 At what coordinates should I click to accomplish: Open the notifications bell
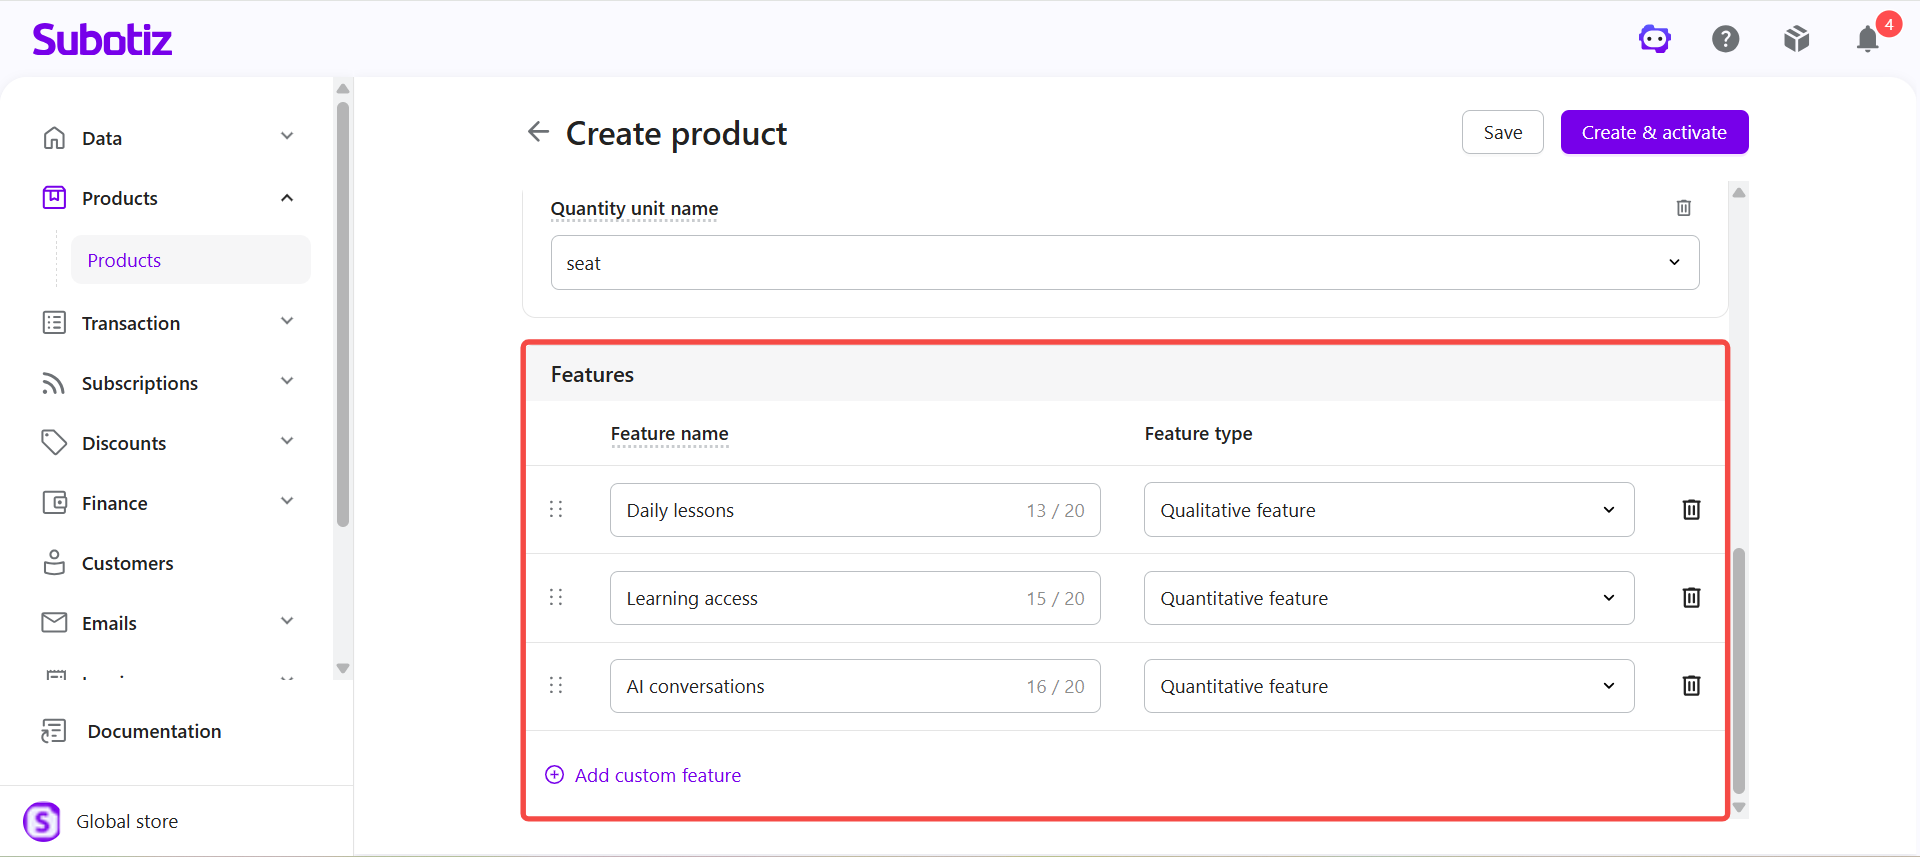click(x=1868, y=39)
